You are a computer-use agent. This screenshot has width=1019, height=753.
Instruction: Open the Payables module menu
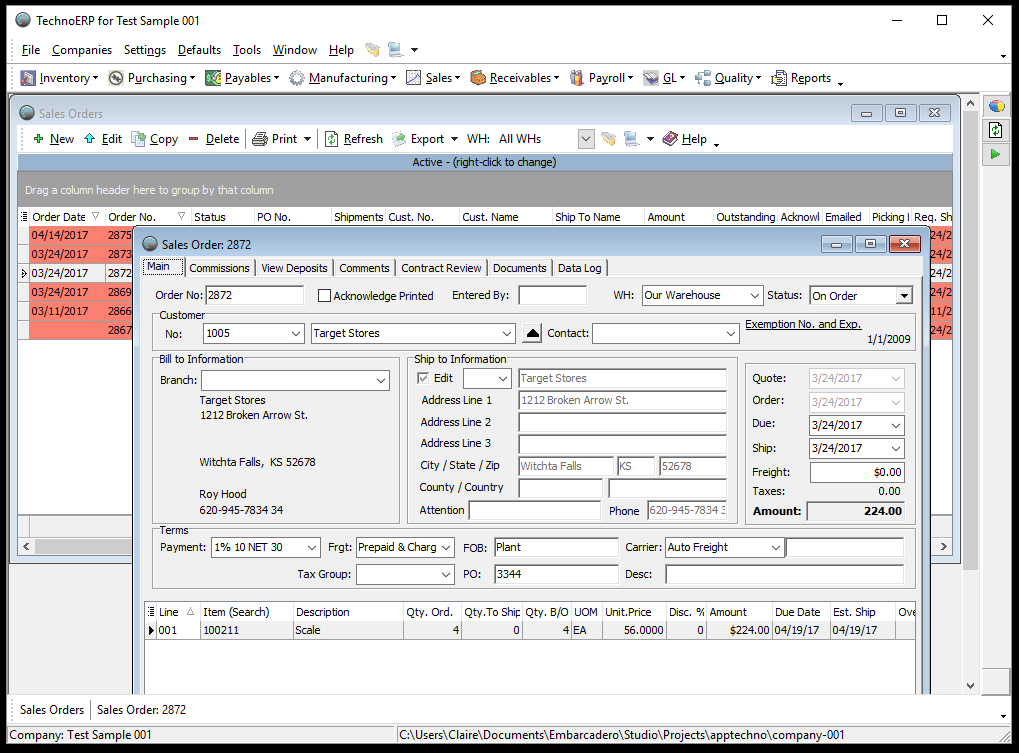tap(242, 78)
